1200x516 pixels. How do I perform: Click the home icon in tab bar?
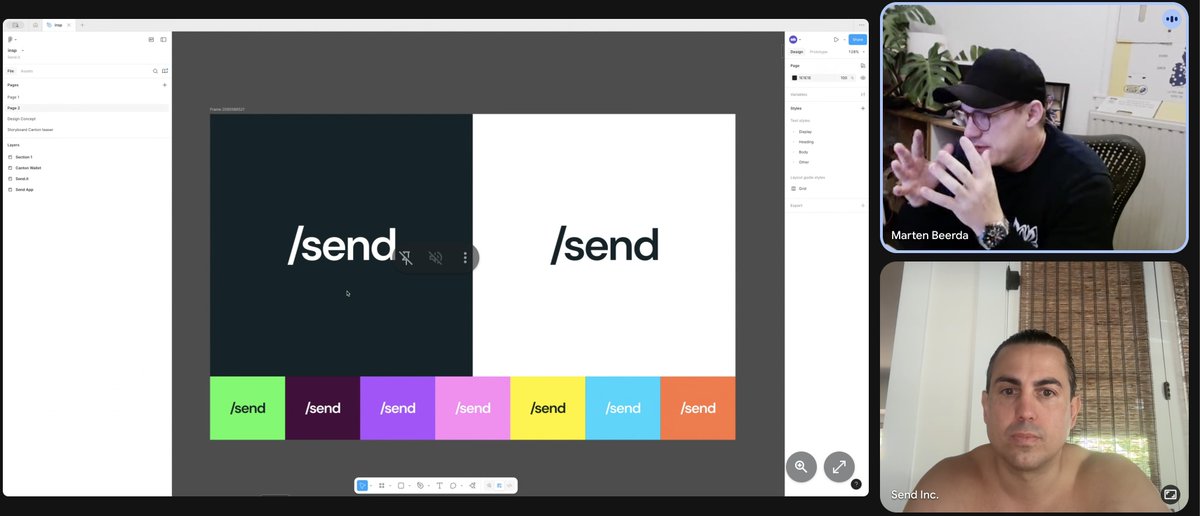coord(36,24)
